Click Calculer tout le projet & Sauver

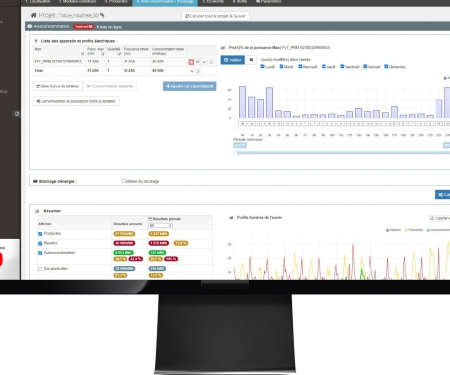(x=215, y=16)
